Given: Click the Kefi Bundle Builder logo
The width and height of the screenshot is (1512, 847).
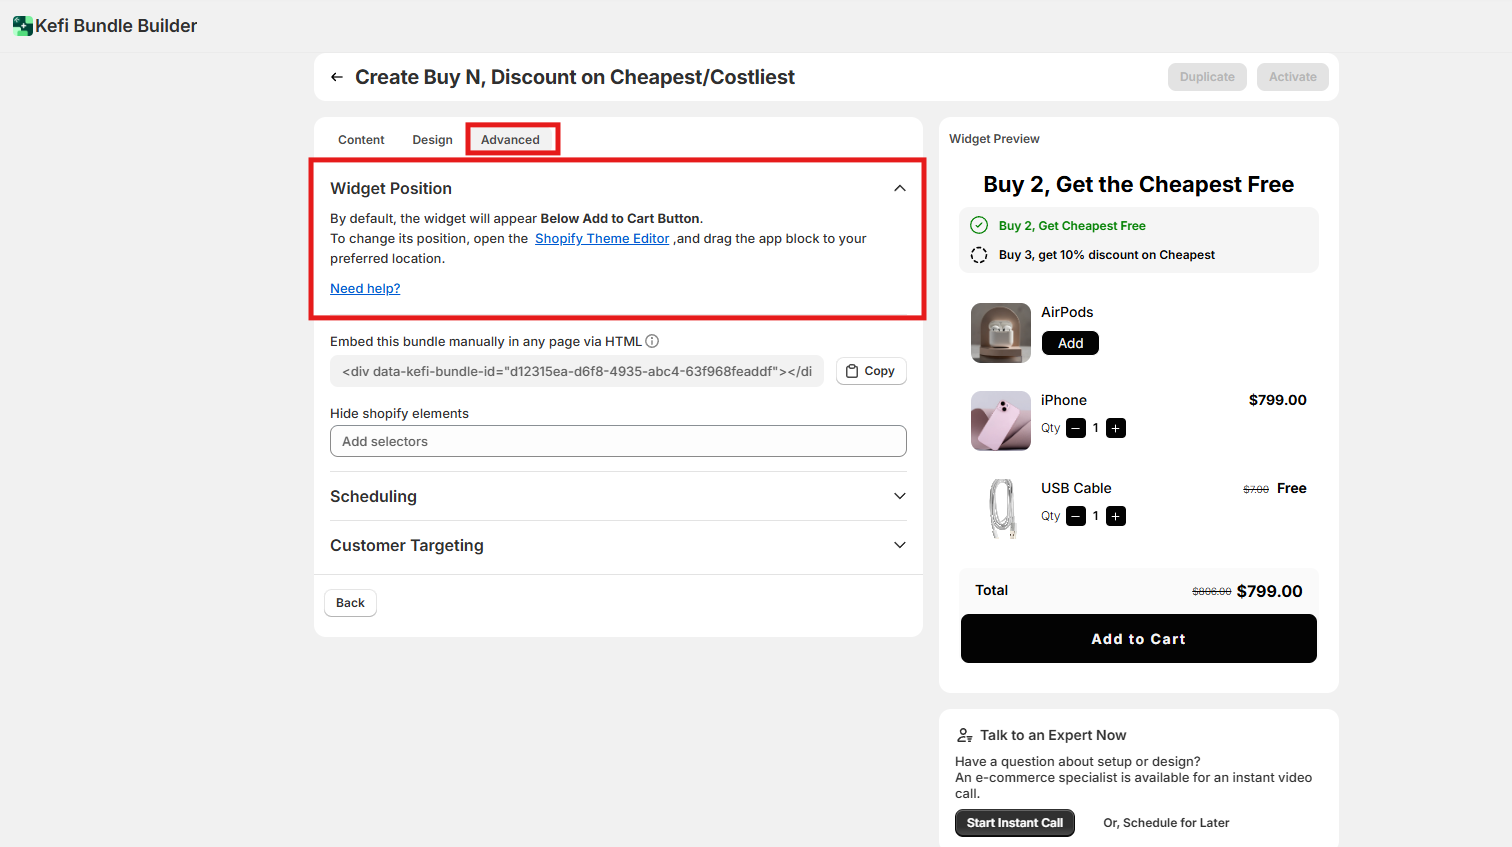Looking at the screenshot, I should [22, 26].
